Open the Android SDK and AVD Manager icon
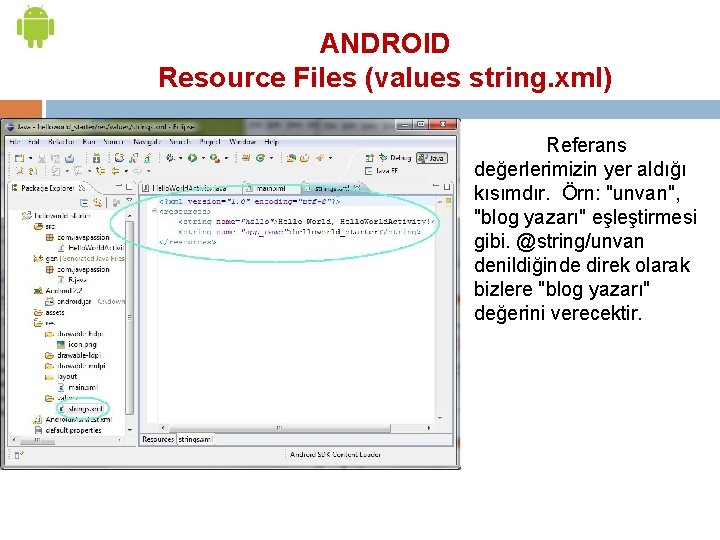Viewport: 720px width, 540px height. click(x=96, y=158)
